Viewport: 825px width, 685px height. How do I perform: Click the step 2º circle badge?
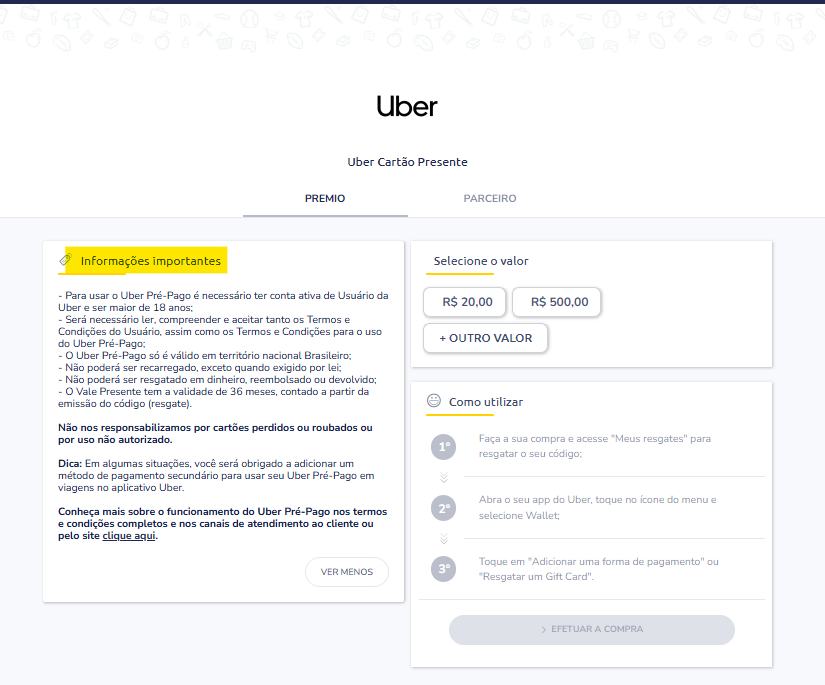pos(443,508)
